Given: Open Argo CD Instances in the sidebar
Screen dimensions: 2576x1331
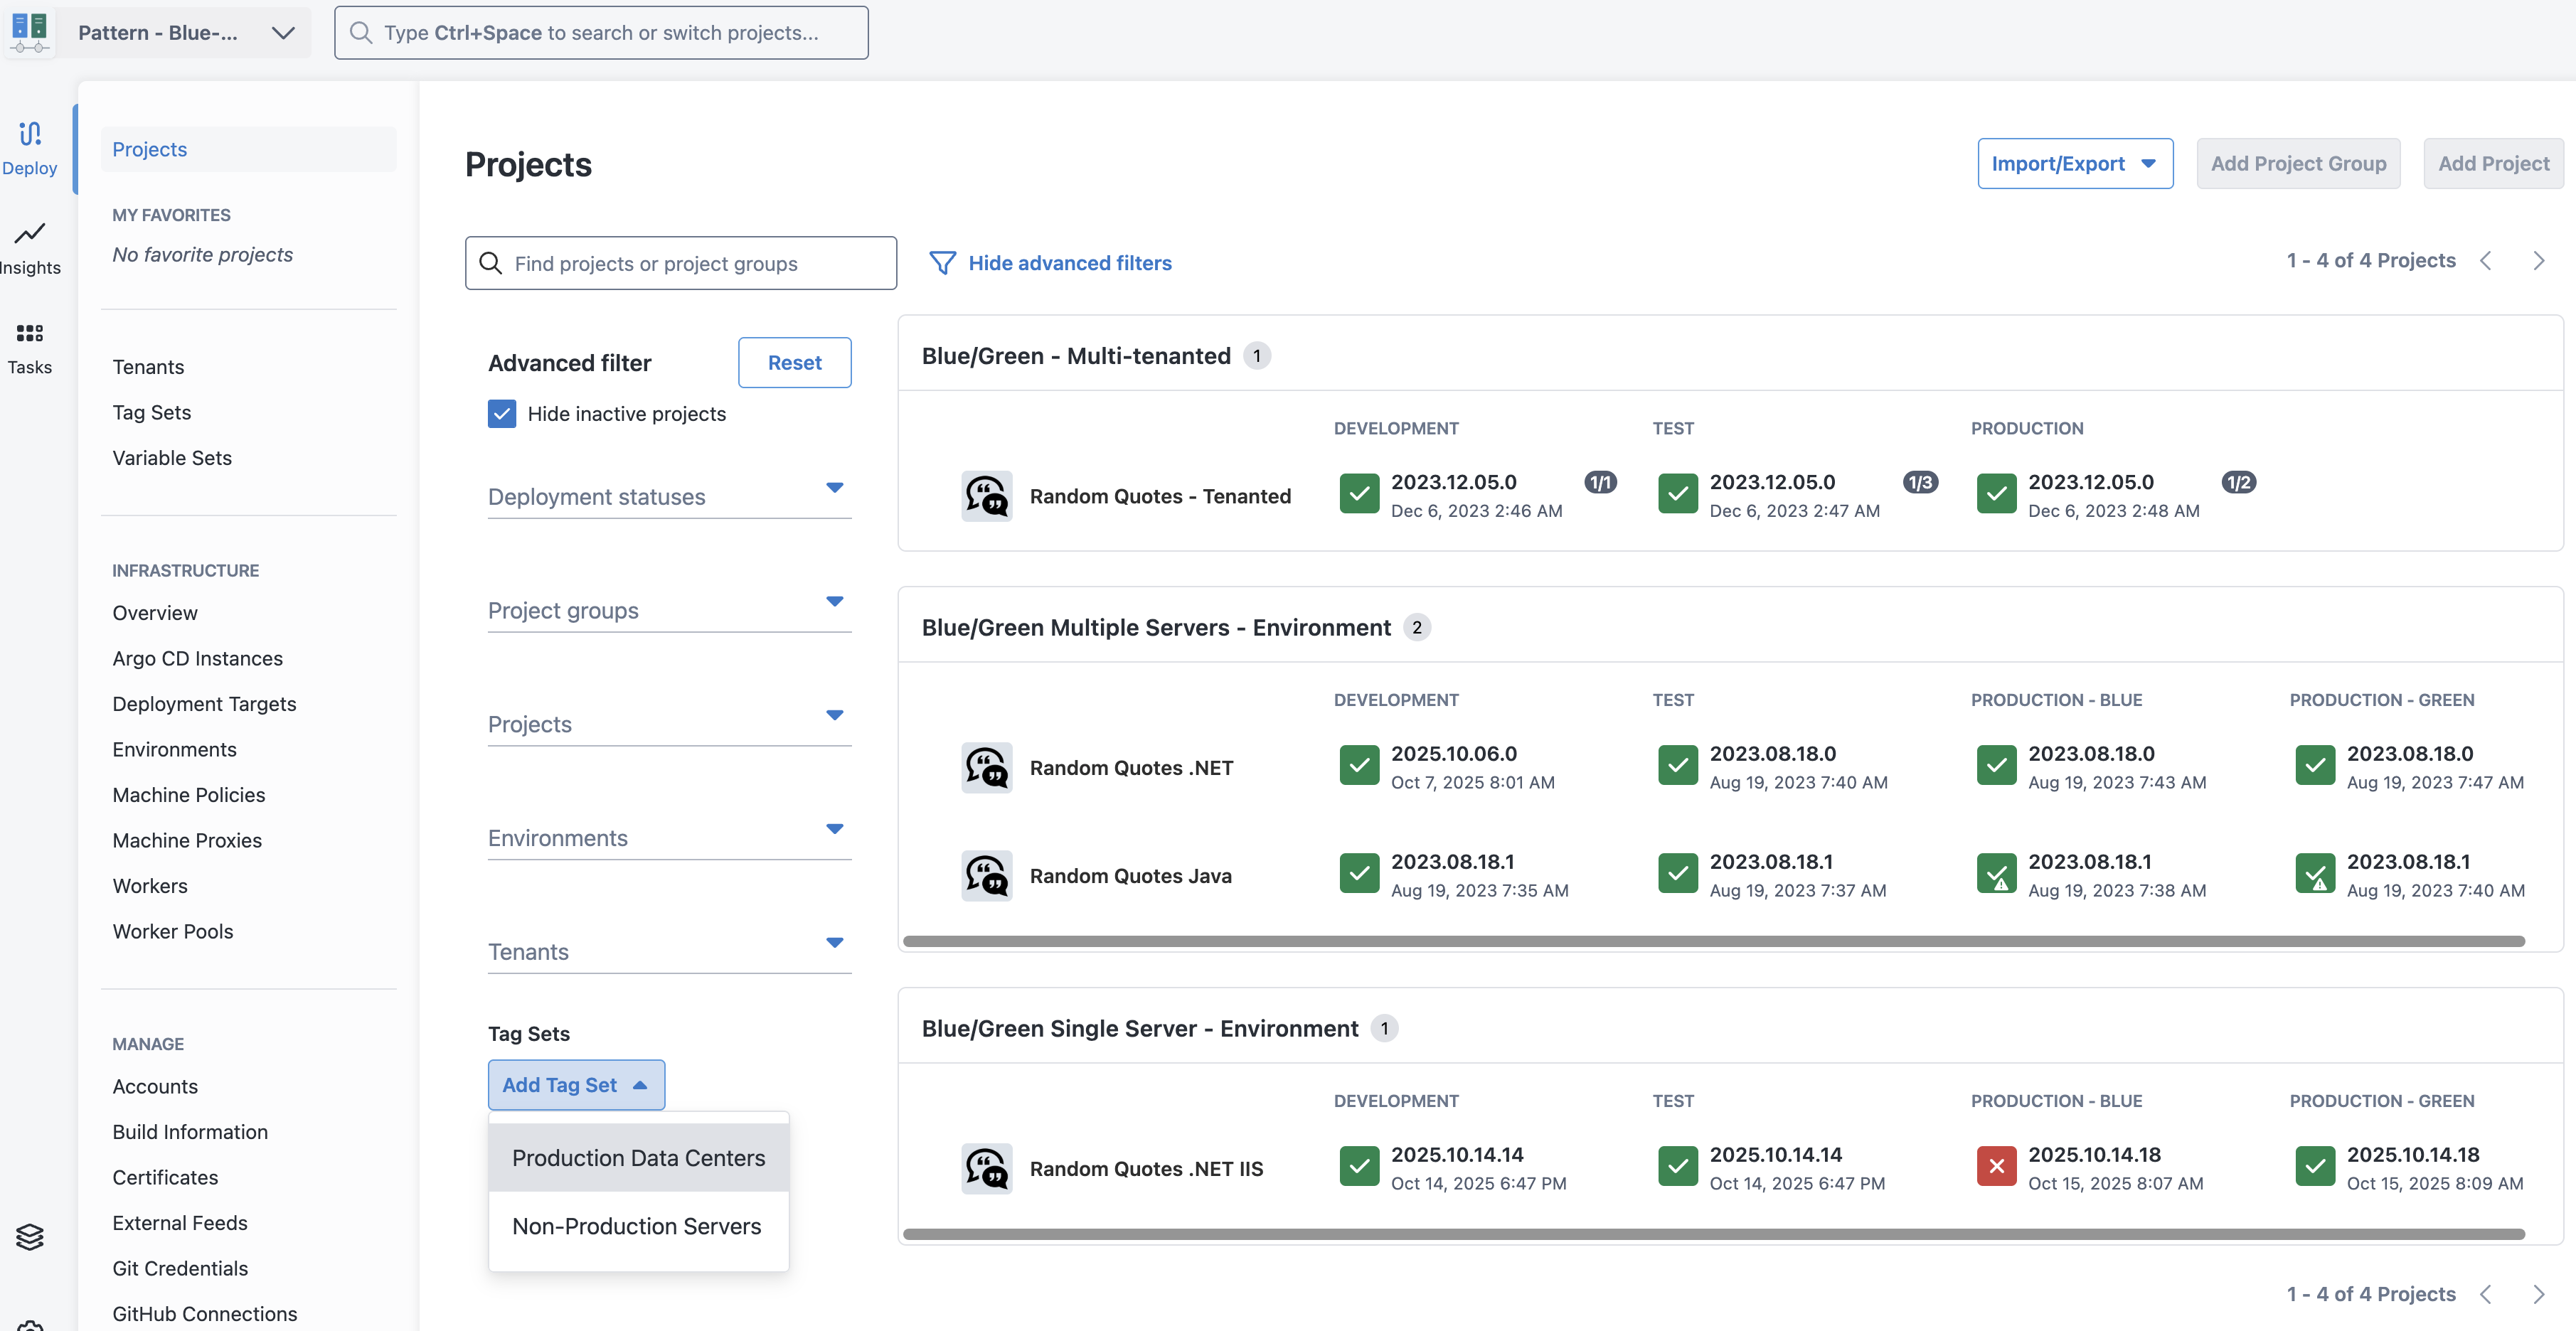Looking at the screenshot, I should (197, 659).
